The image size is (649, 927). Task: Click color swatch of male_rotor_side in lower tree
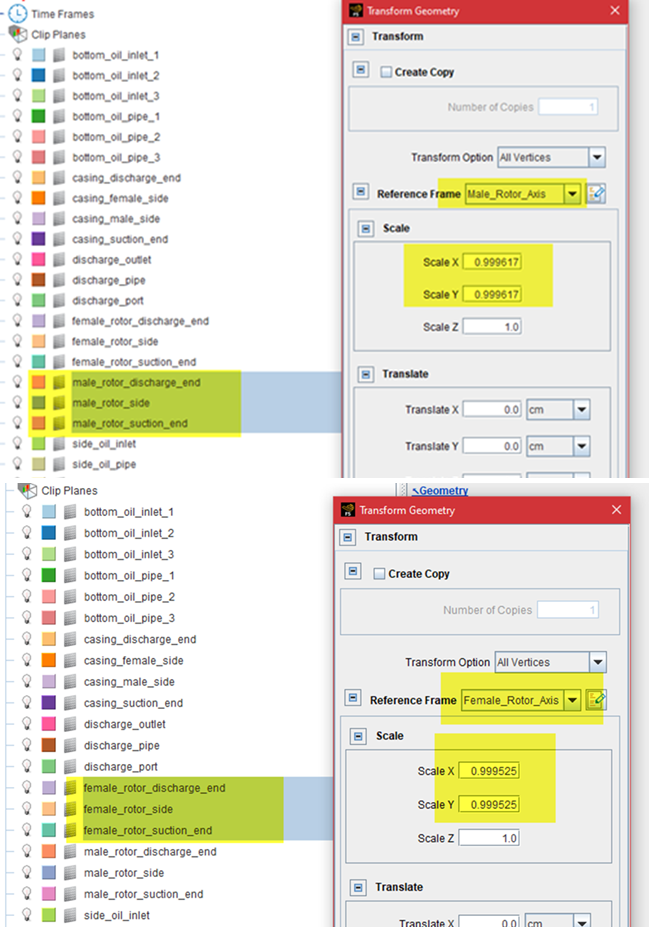[49, 873]
